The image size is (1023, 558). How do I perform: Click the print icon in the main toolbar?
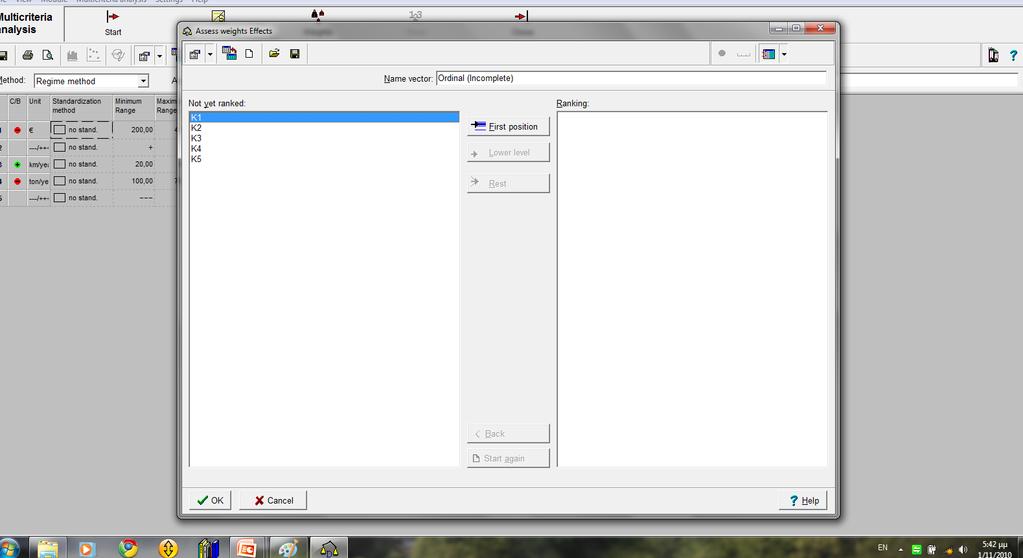click(27, 55)
